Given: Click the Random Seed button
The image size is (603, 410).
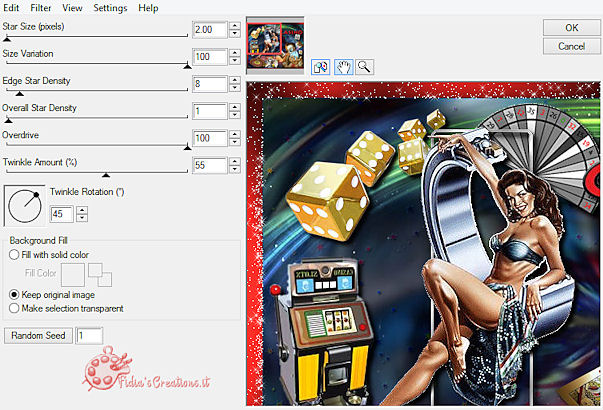Looking at the screenshot, I should tap(38, 335).
